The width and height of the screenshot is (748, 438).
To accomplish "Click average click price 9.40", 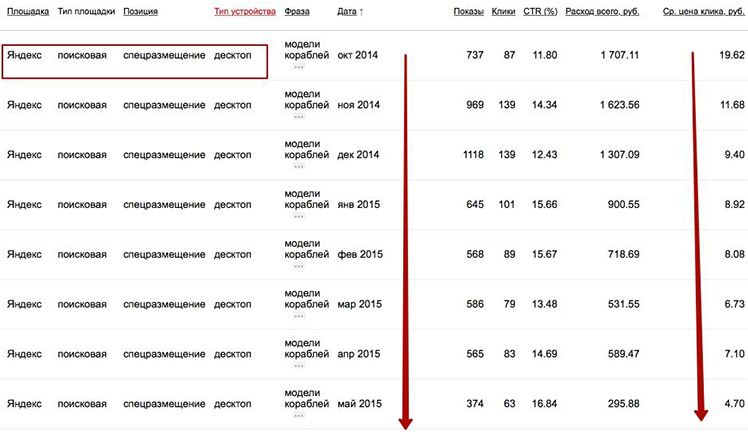I will coord(735,155).
